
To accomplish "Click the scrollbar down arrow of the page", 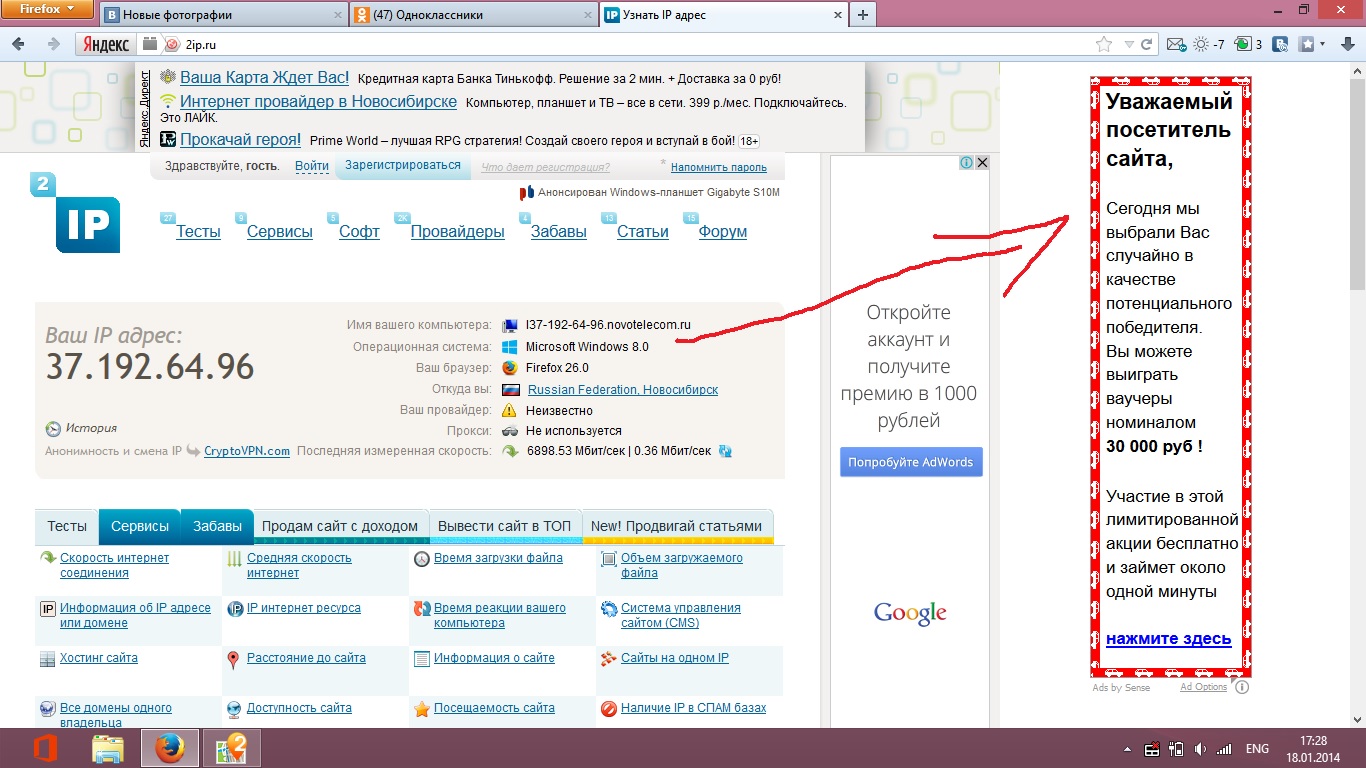I will (1358, 719).
